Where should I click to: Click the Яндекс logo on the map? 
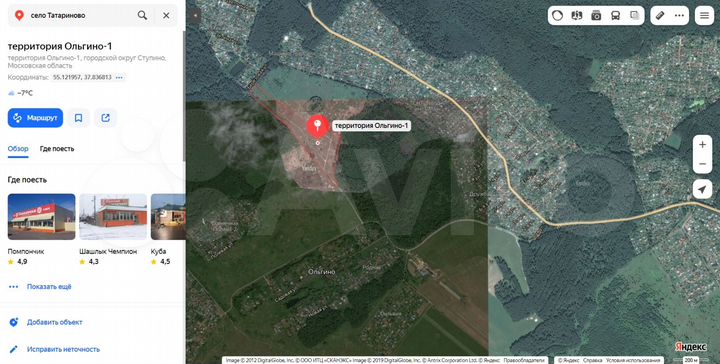691,347
